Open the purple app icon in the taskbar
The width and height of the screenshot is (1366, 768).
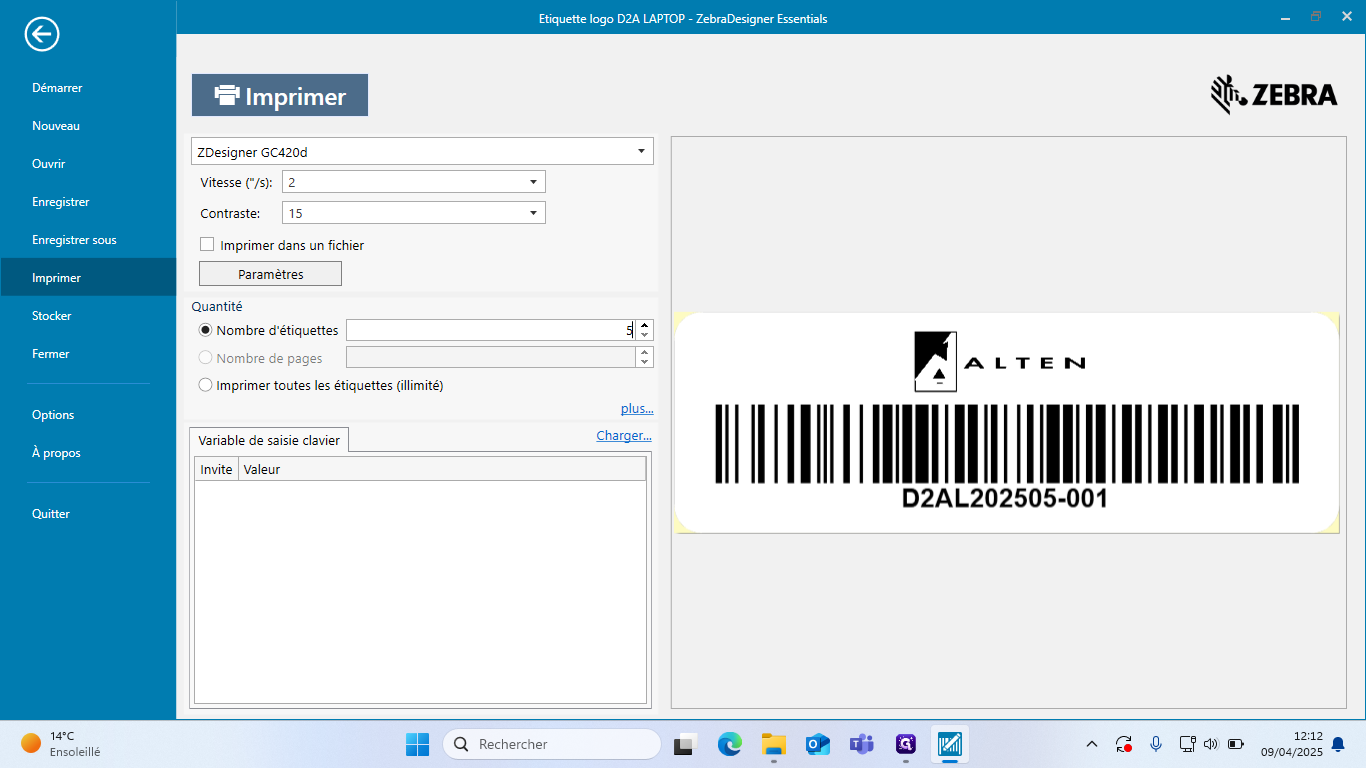point(906,744)
